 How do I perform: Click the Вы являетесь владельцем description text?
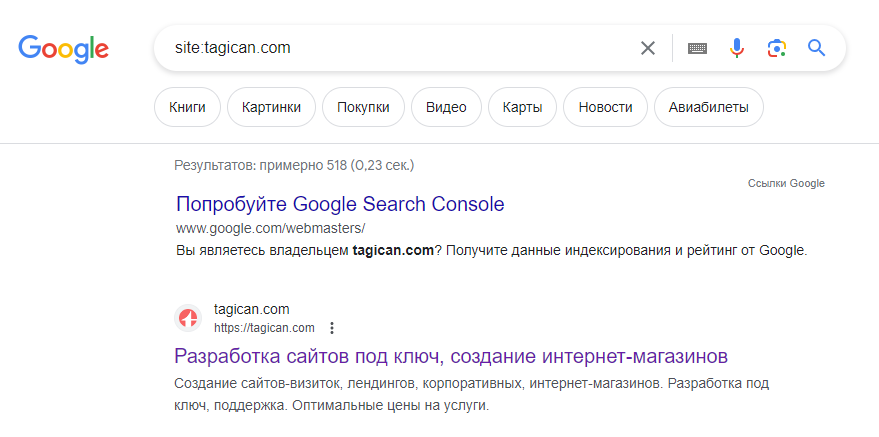click(492, 250)
